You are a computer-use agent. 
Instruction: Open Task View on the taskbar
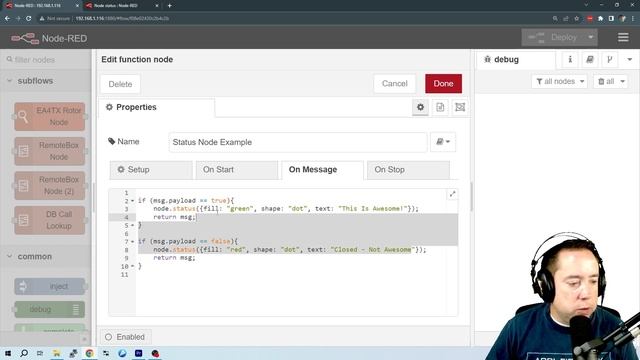pos(40,353)
